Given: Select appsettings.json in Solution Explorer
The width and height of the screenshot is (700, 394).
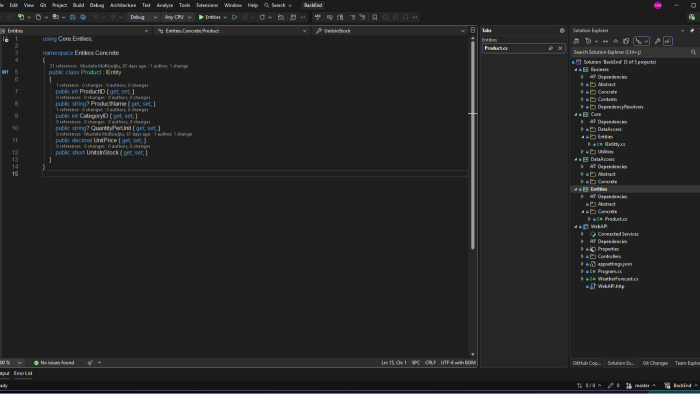Looking at the screenshot, I should point(615,264).
